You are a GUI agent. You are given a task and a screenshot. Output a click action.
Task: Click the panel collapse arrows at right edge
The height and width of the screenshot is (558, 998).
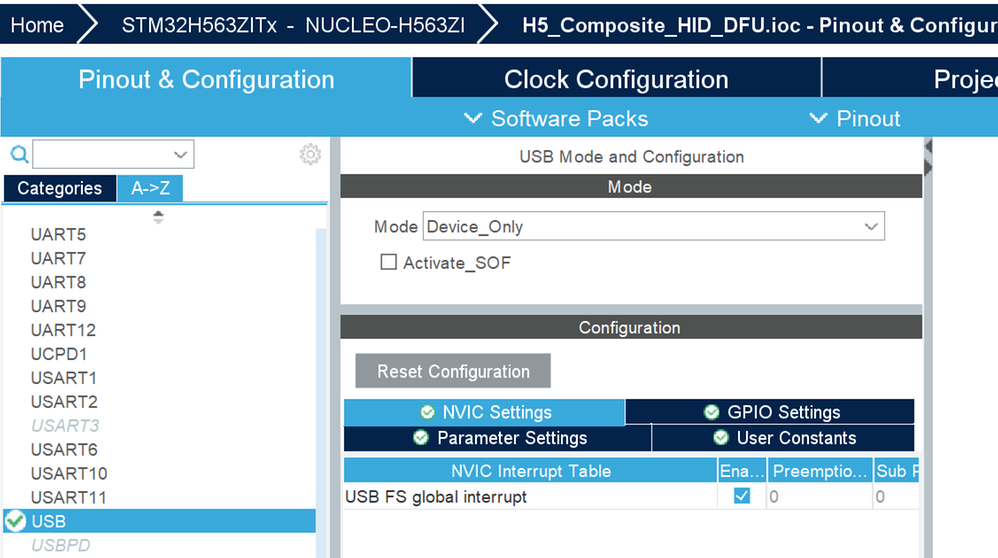pos(928,157)
